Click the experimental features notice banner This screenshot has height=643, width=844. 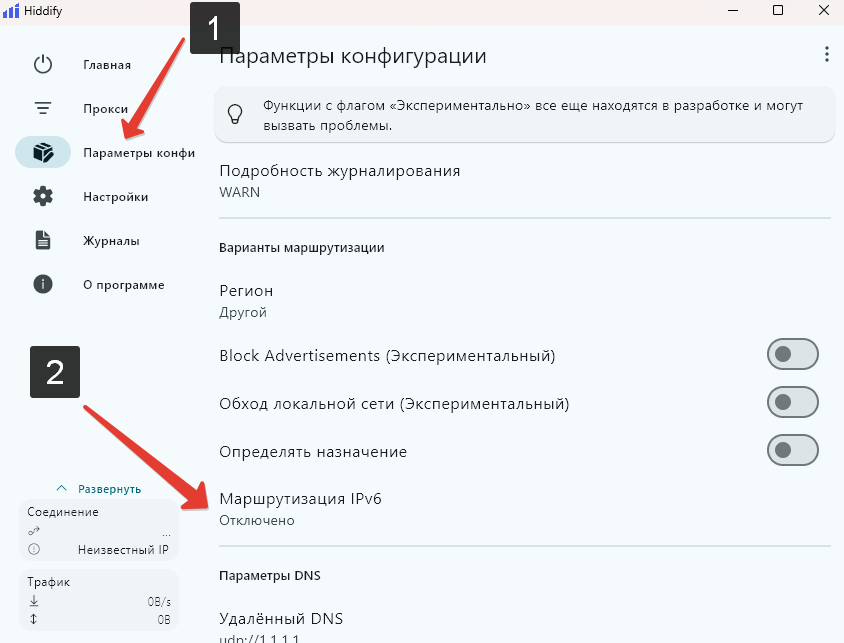click(x=525, y=115)
